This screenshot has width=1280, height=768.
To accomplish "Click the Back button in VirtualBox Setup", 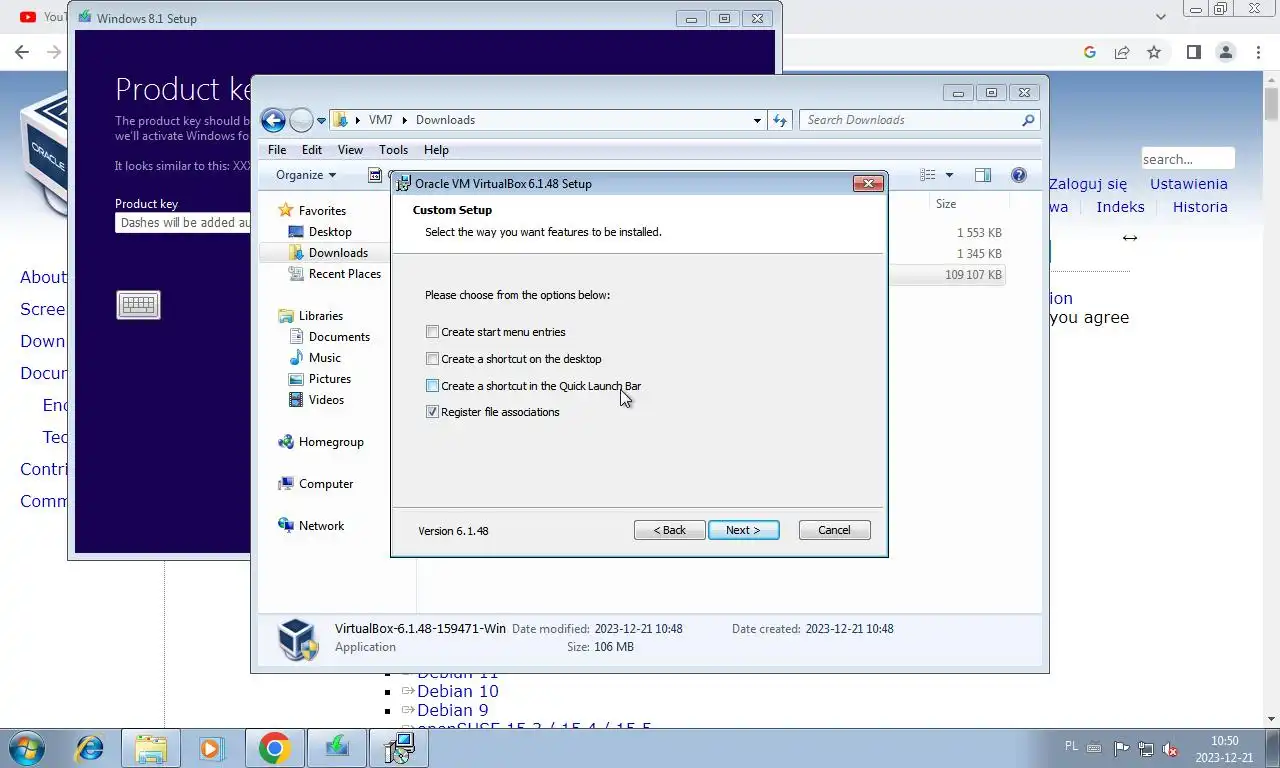I will 670,530.
